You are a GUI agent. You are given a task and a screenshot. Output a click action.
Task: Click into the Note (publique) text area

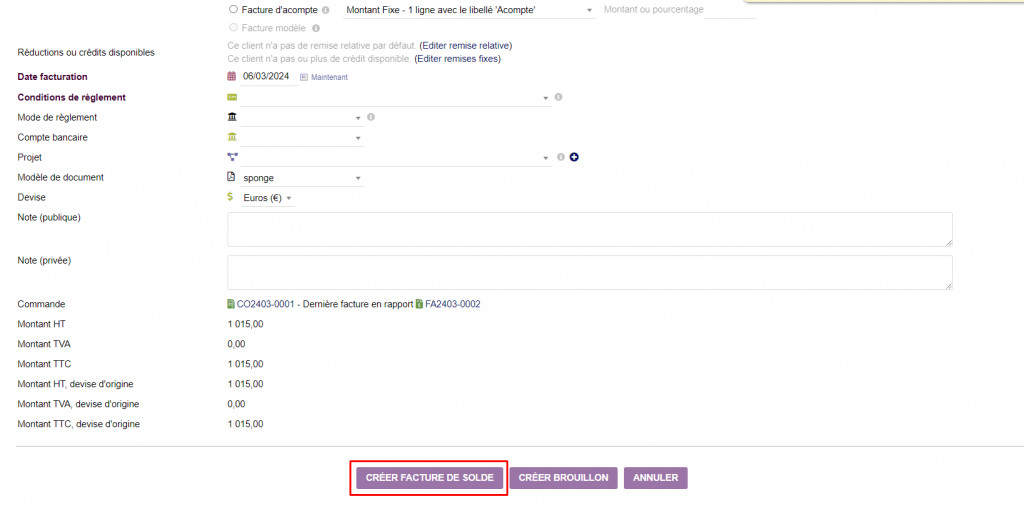click(x=589, y=229)
